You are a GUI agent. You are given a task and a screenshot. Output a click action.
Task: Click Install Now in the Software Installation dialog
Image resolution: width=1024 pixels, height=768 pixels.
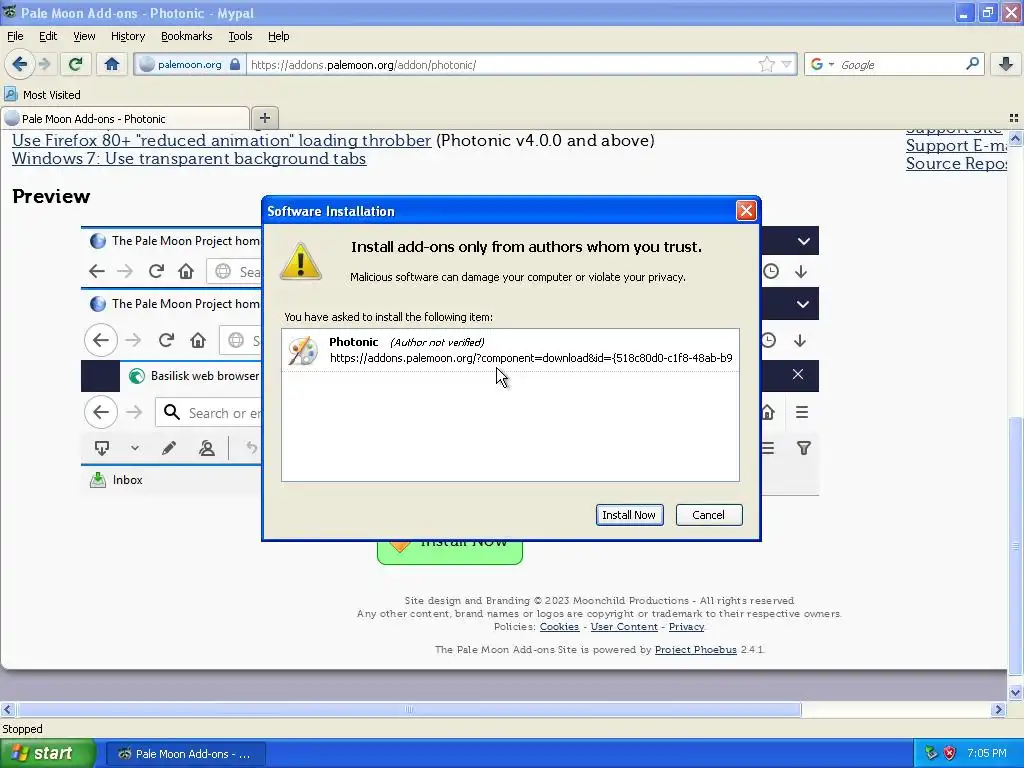pos(629,515)
